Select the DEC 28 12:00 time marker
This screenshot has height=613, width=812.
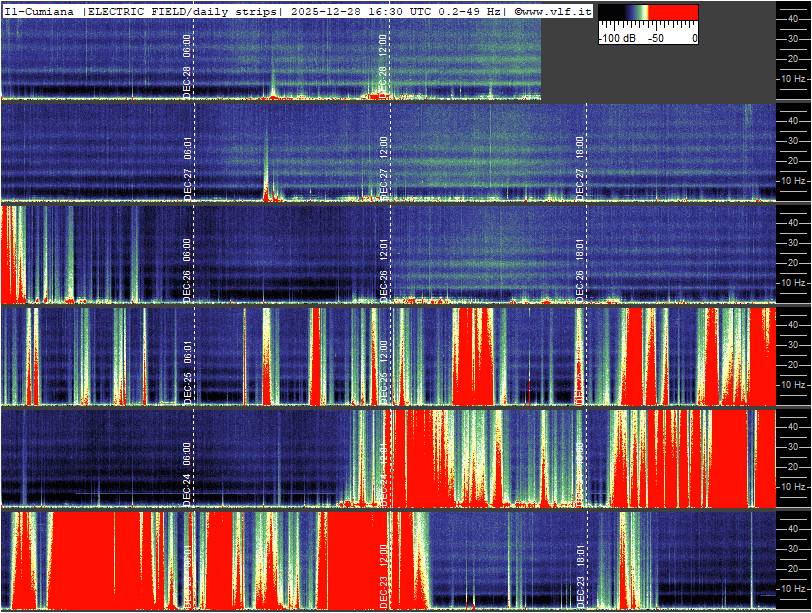click(x=383, y=64)
